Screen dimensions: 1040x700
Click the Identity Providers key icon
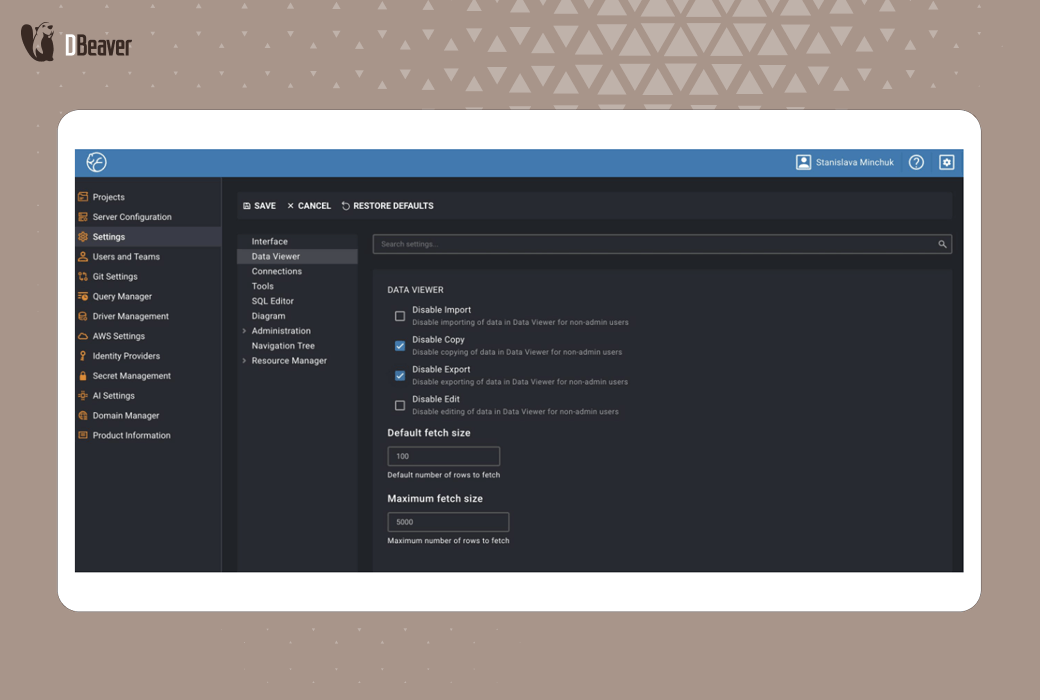83,355
